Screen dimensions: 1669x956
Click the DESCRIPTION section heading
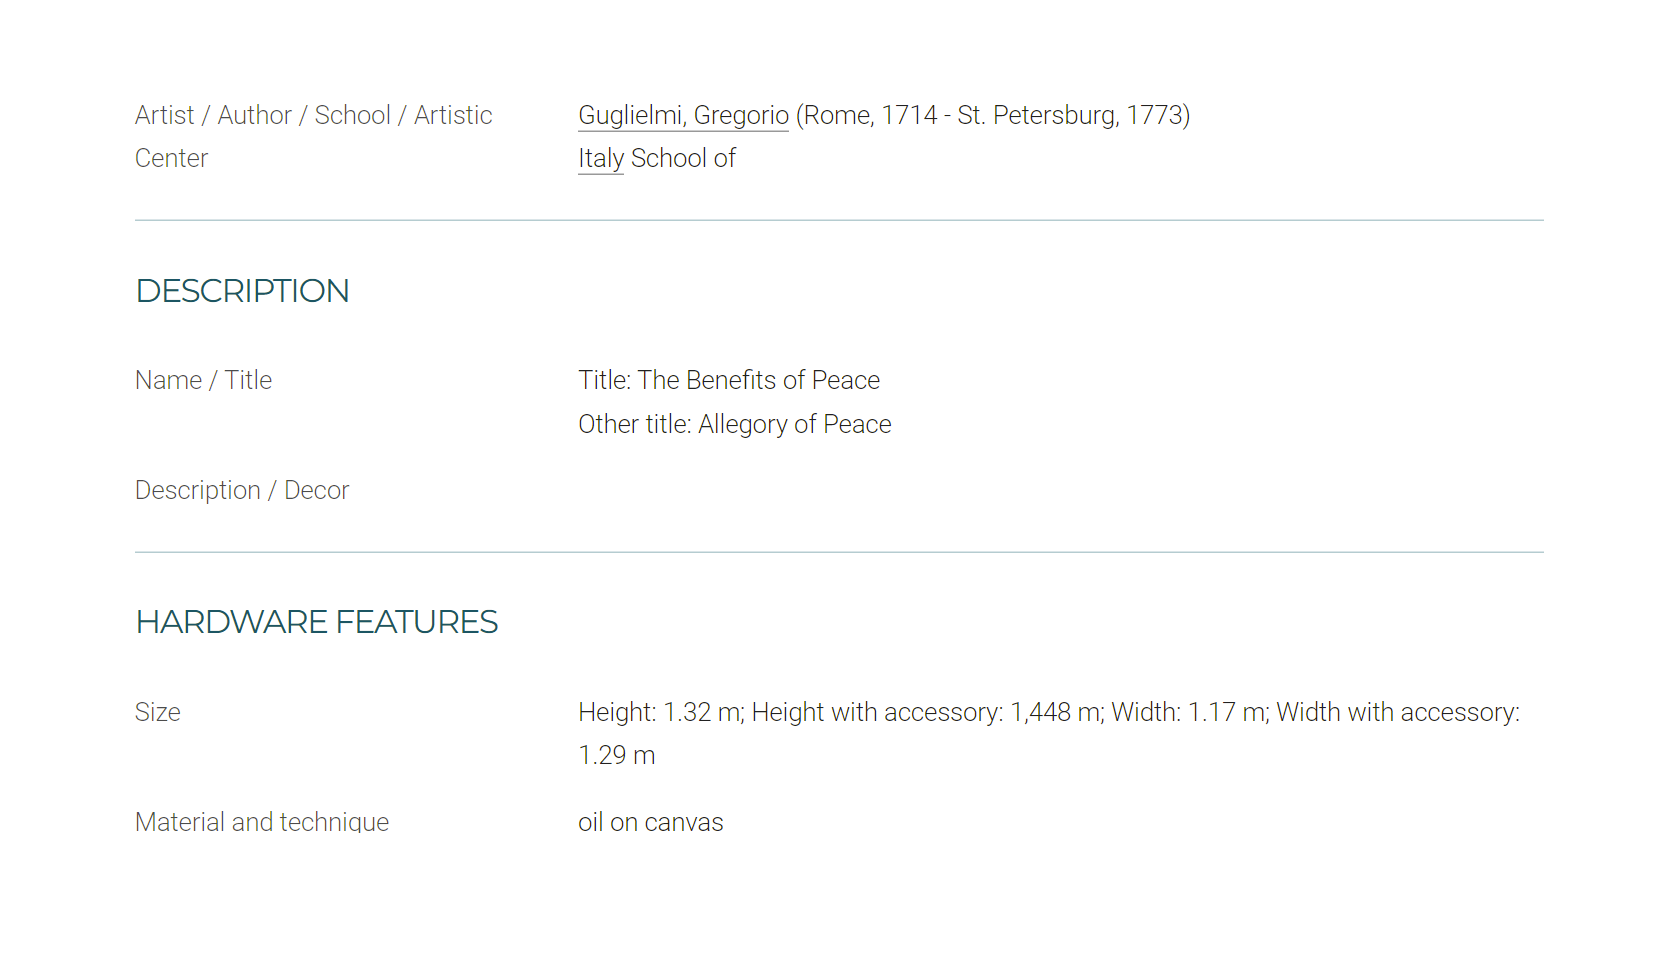(x=242, y=291)
